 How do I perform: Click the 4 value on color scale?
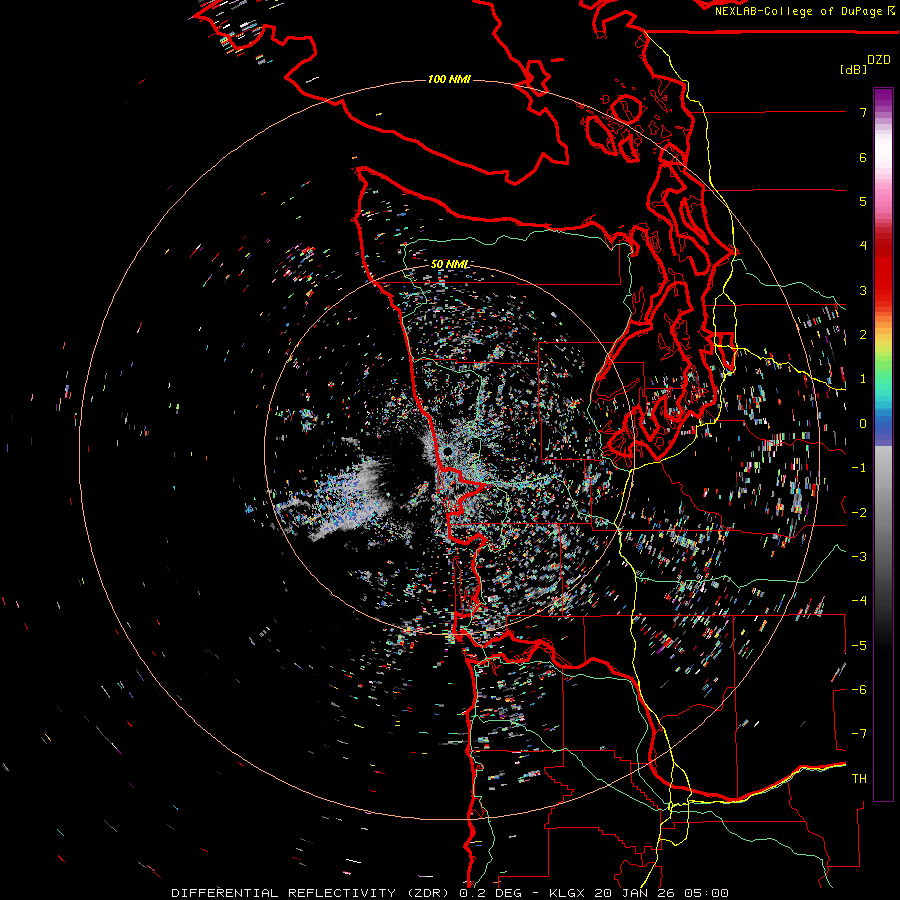[863, 246]
